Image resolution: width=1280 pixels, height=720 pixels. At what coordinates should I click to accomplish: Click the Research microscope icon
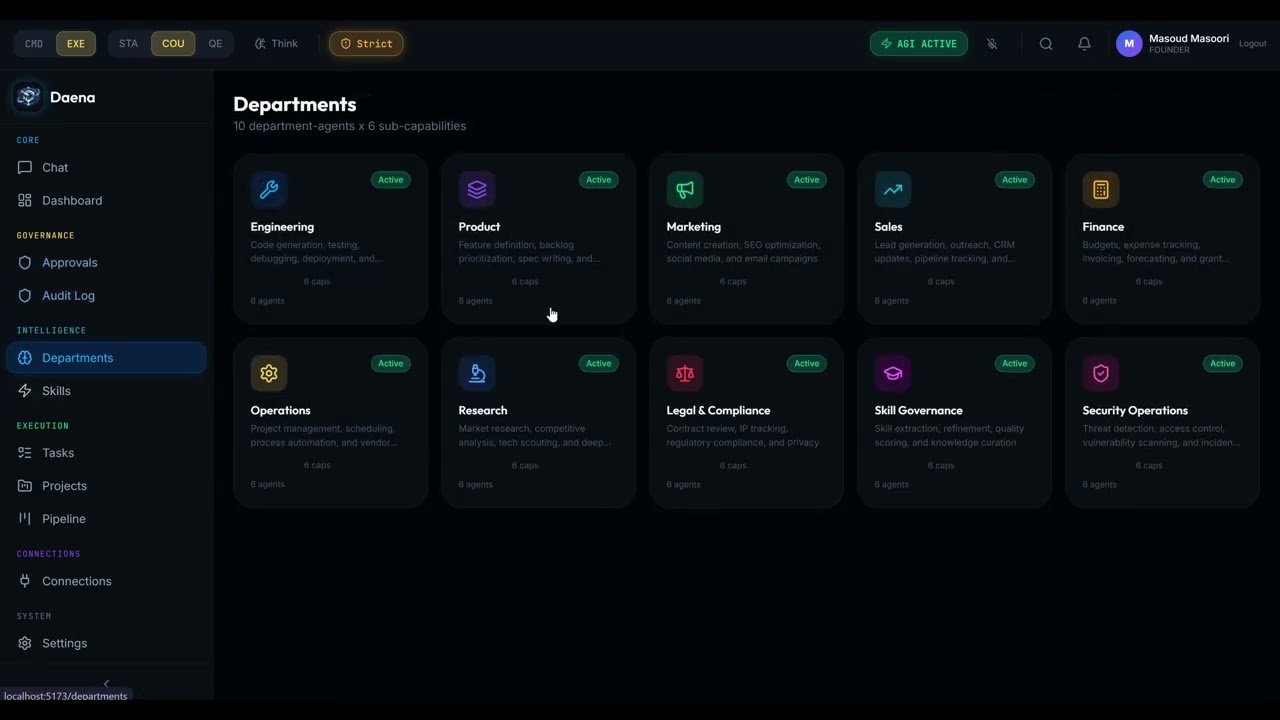pos(477,373)
